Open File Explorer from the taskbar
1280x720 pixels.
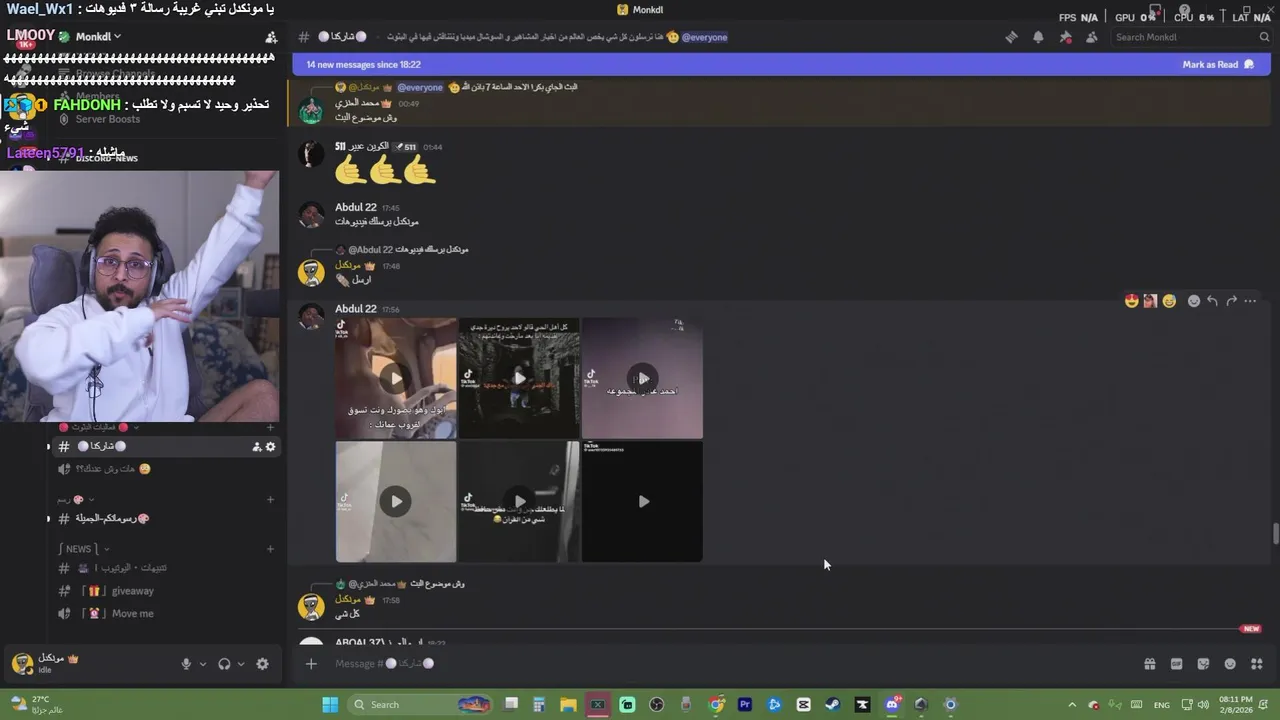click(x=568, y=704)
